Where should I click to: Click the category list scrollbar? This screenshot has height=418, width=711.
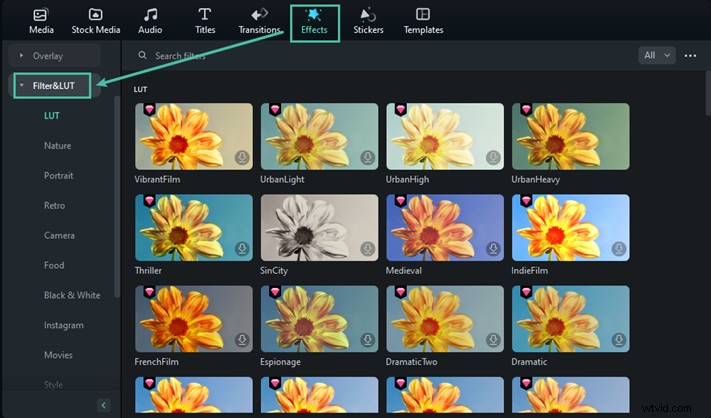tap(117, 196)
